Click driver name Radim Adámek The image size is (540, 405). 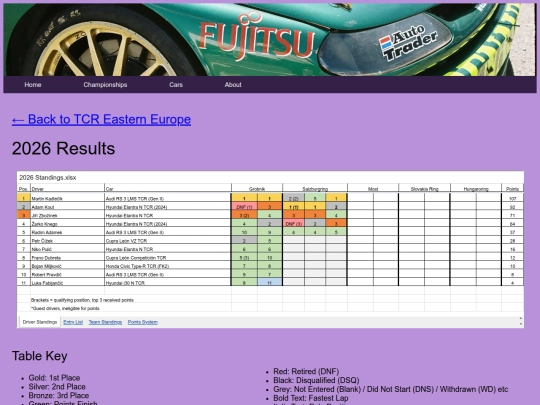pyautogui.click(x=47, y=232)
